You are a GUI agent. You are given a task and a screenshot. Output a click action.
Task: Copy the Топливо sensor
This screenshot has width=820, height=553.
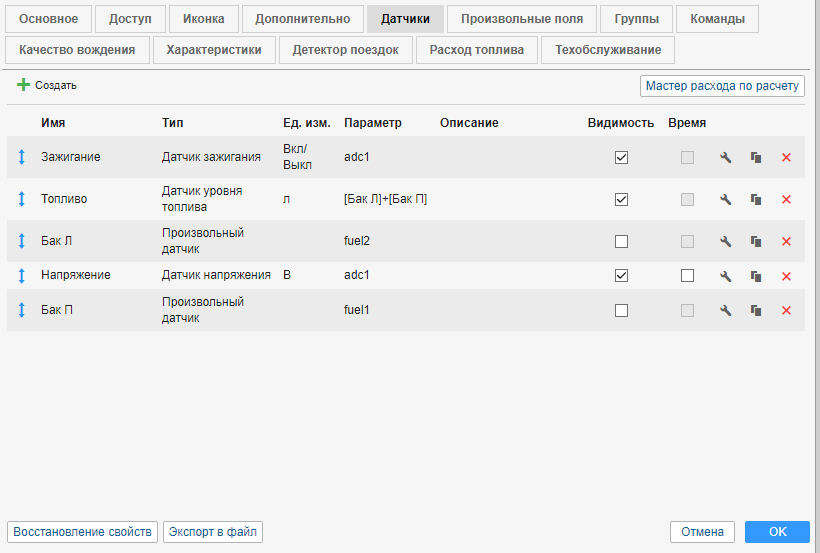point(756,200)
